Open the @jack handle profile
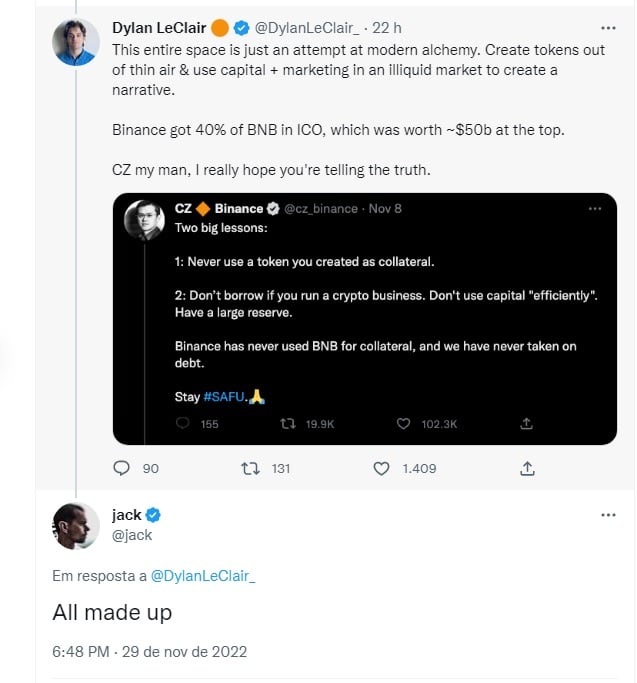The image size is (637, 683). pos(132,535)
